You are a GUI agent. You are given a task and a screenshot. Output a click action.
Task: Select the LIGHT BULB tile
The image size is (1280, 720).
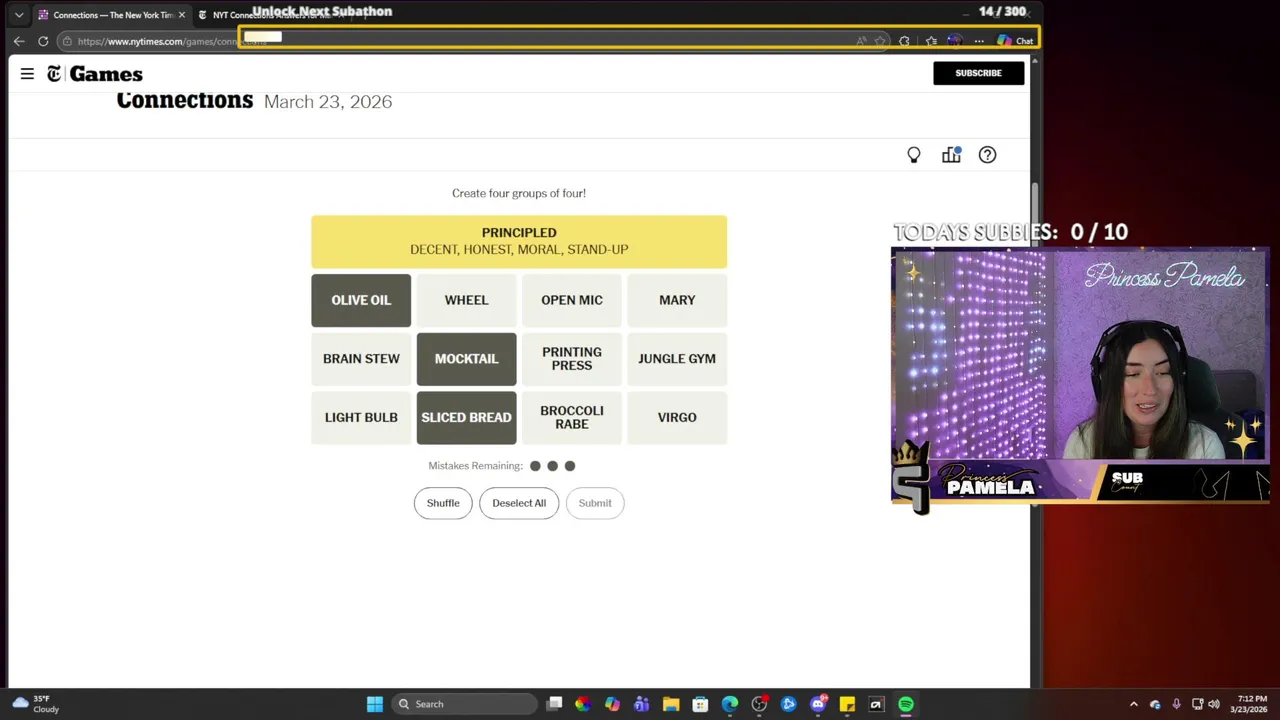pos(361,418)
